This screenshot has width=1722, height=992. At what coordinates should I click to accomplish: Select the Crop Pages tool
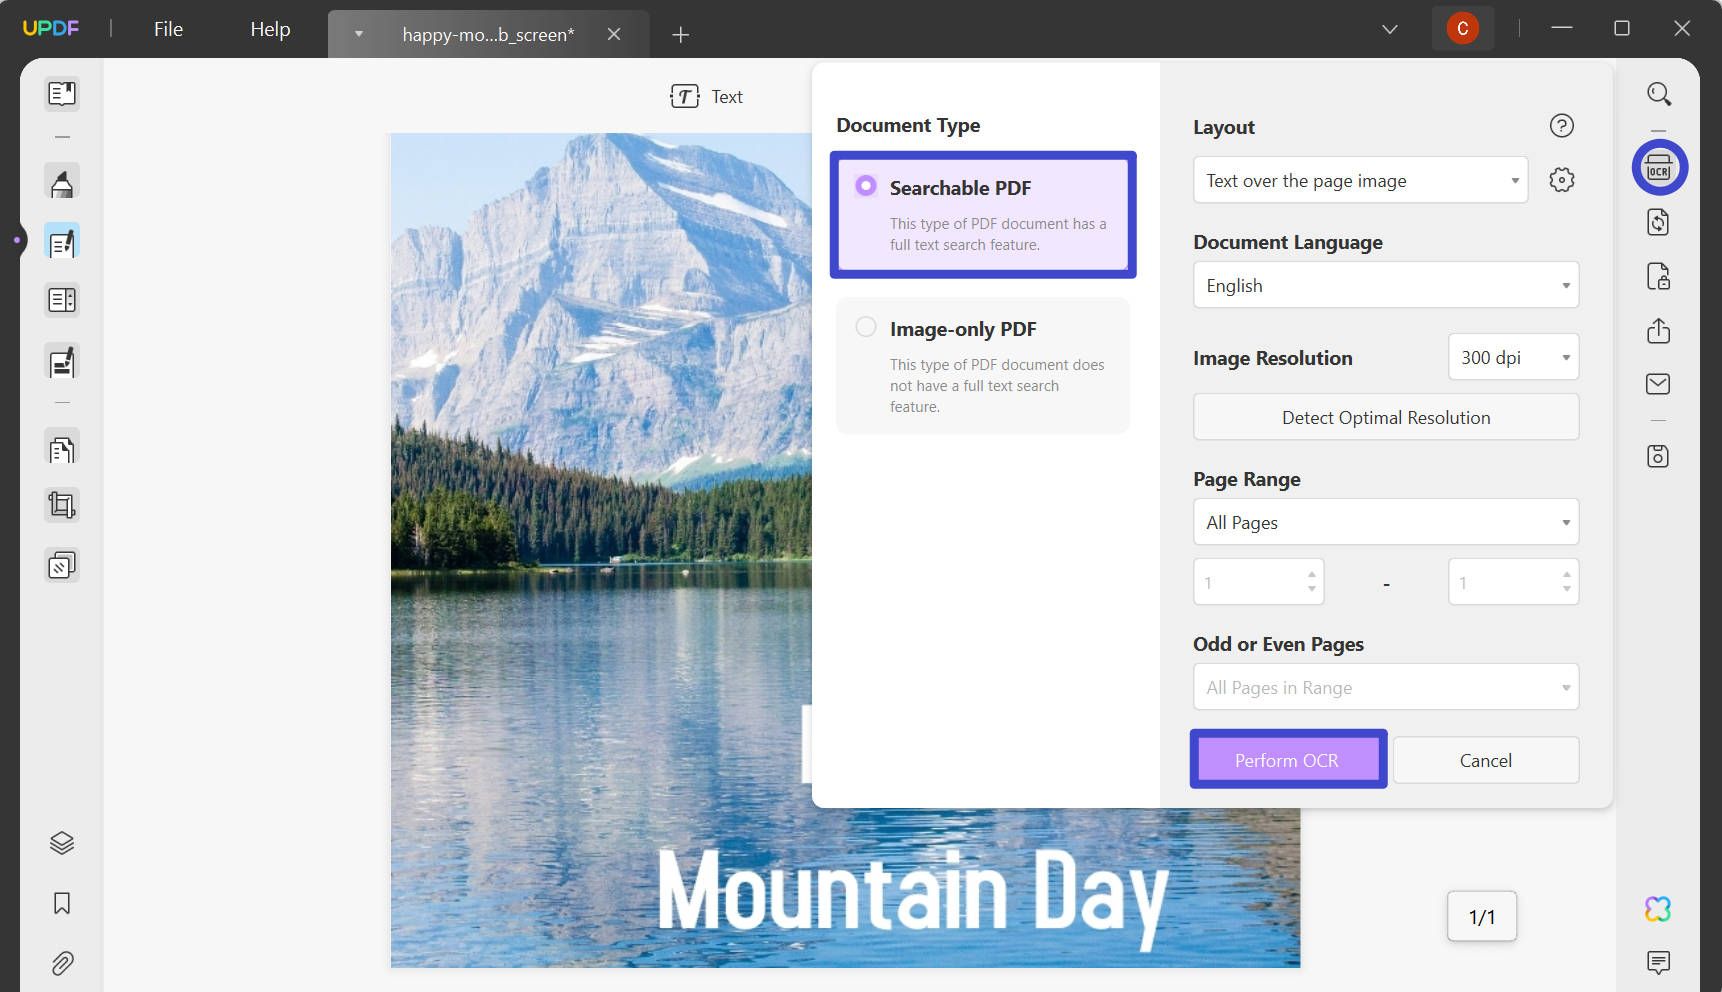tap(62, 505)
